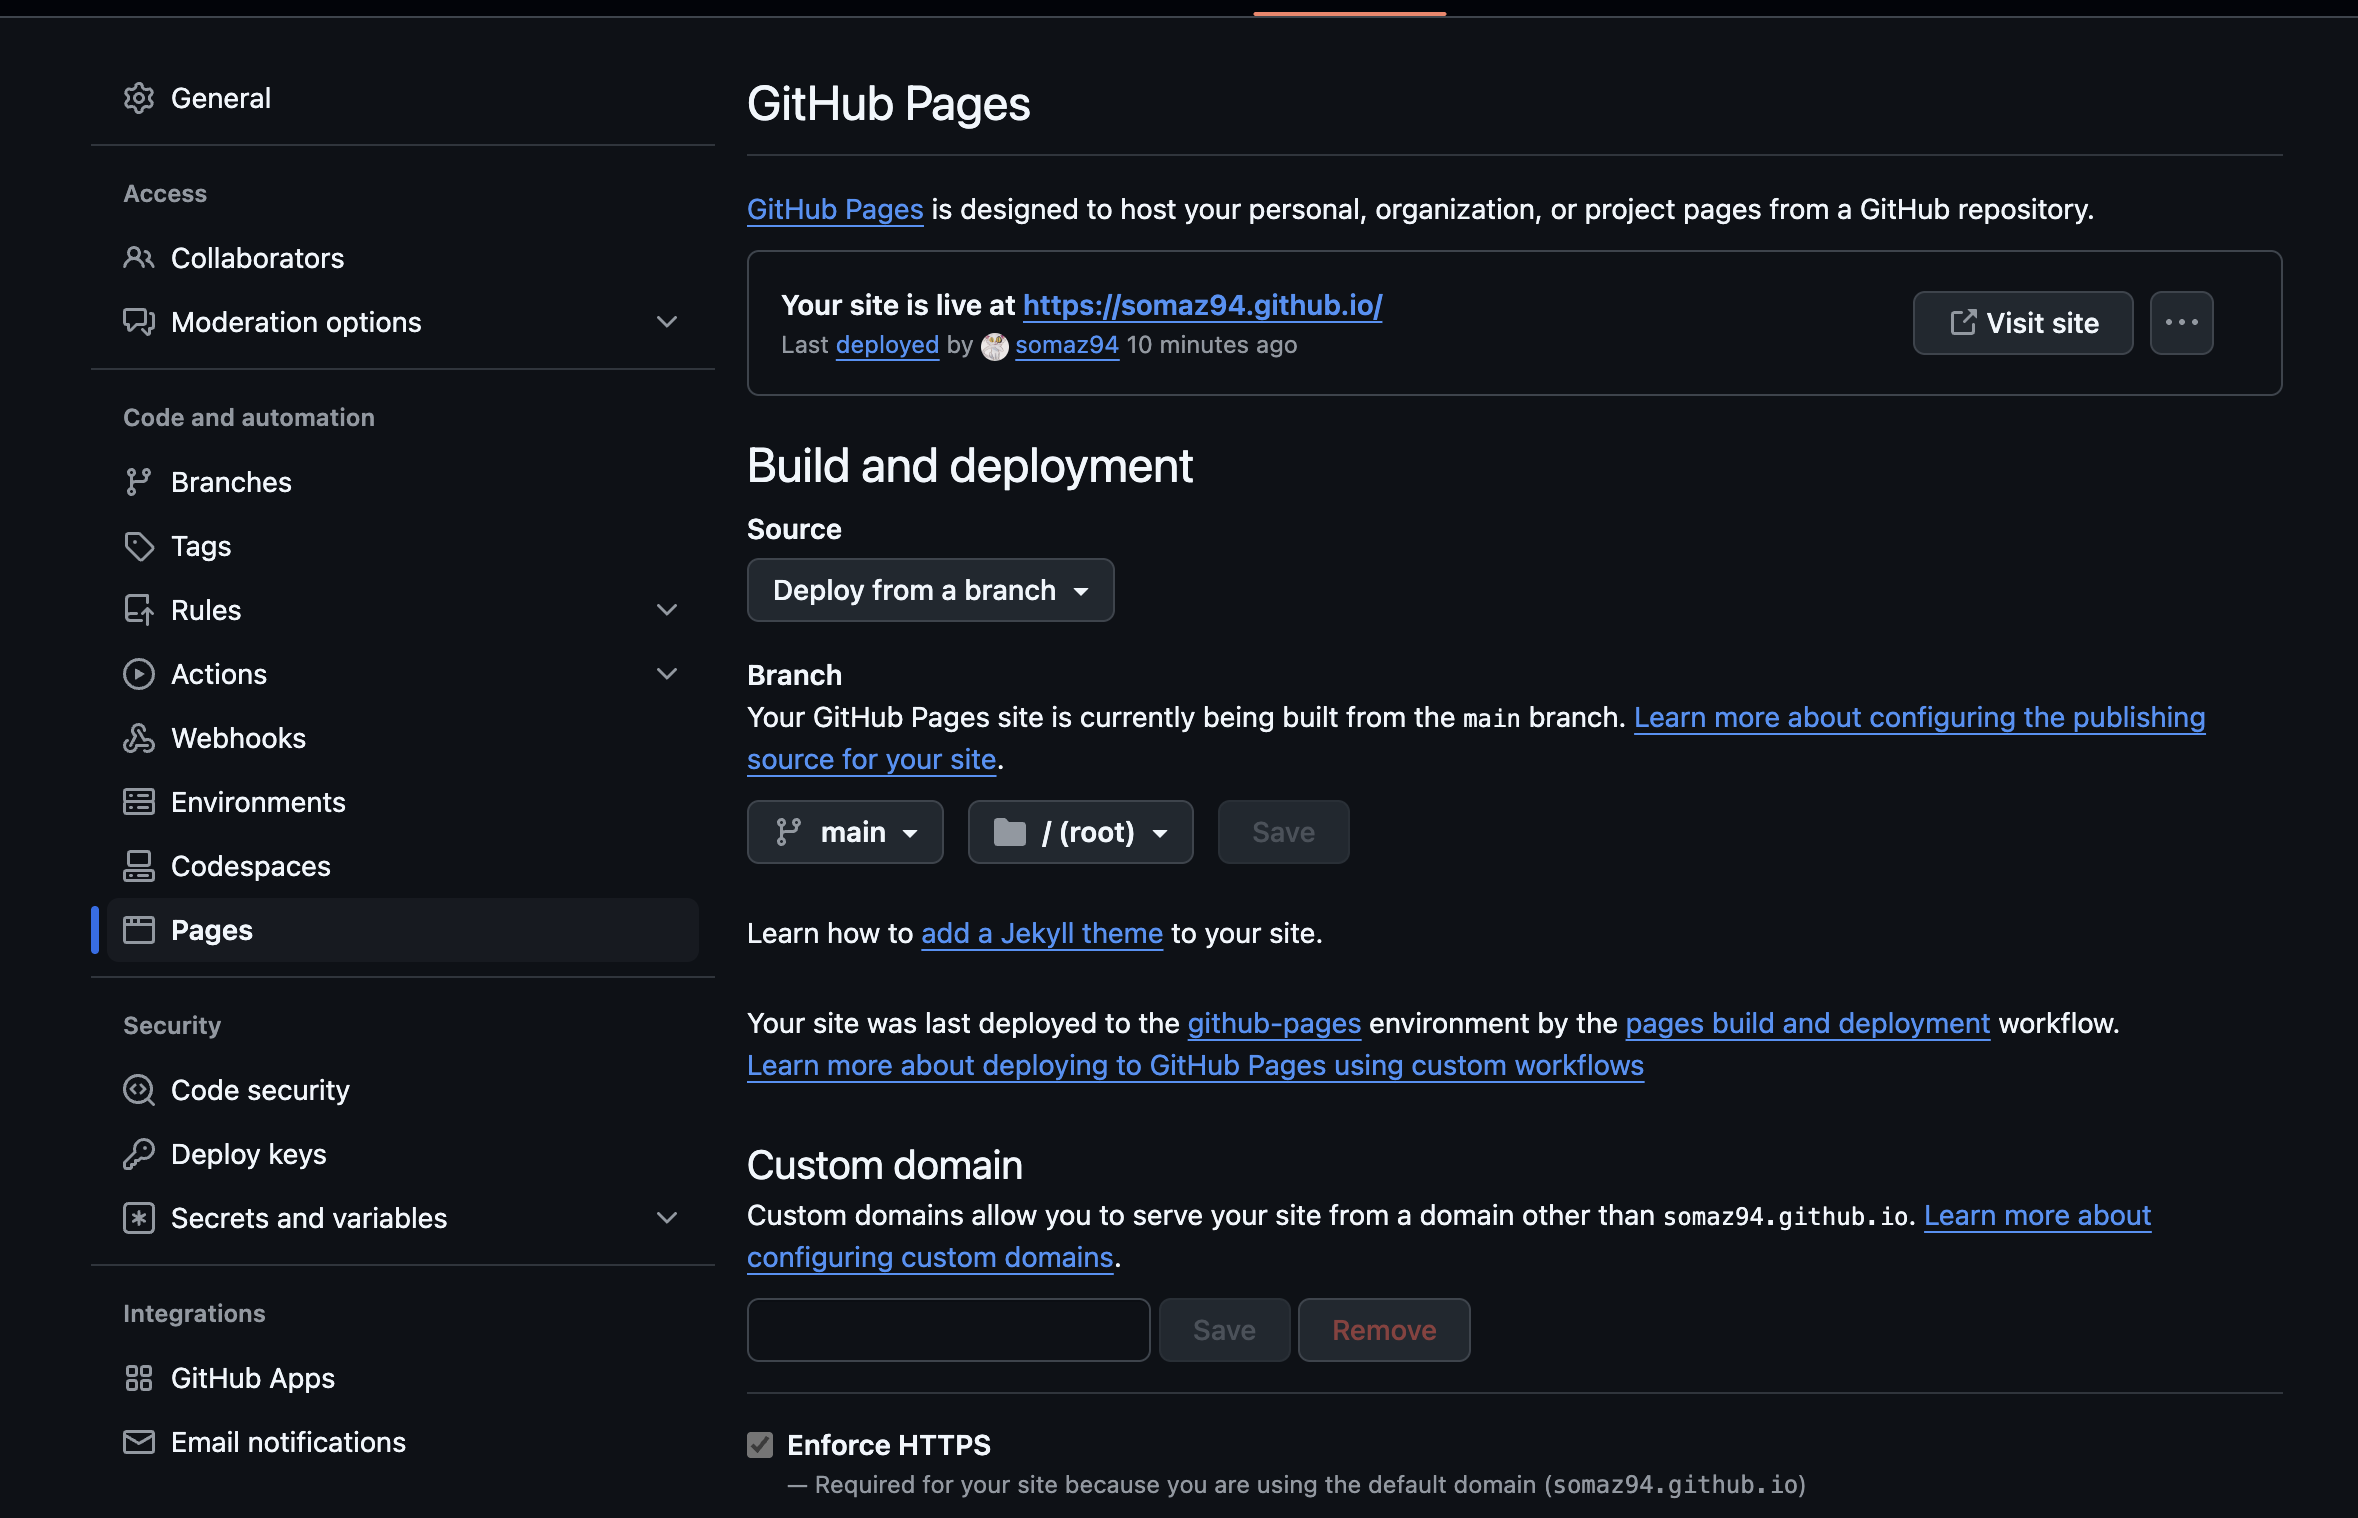Open the add a Jekyll theme link
This screenshot has width=2358, height=1518.
(x=1041, y=933)
